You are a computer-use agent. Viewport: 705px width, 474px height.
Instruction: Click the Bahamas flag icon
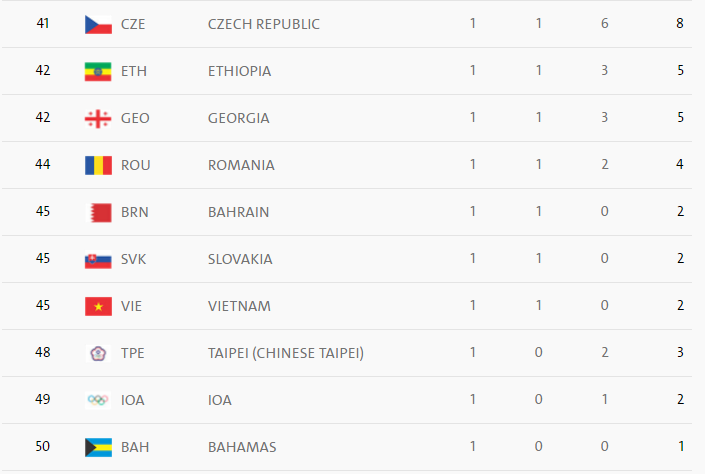(98, 447)
